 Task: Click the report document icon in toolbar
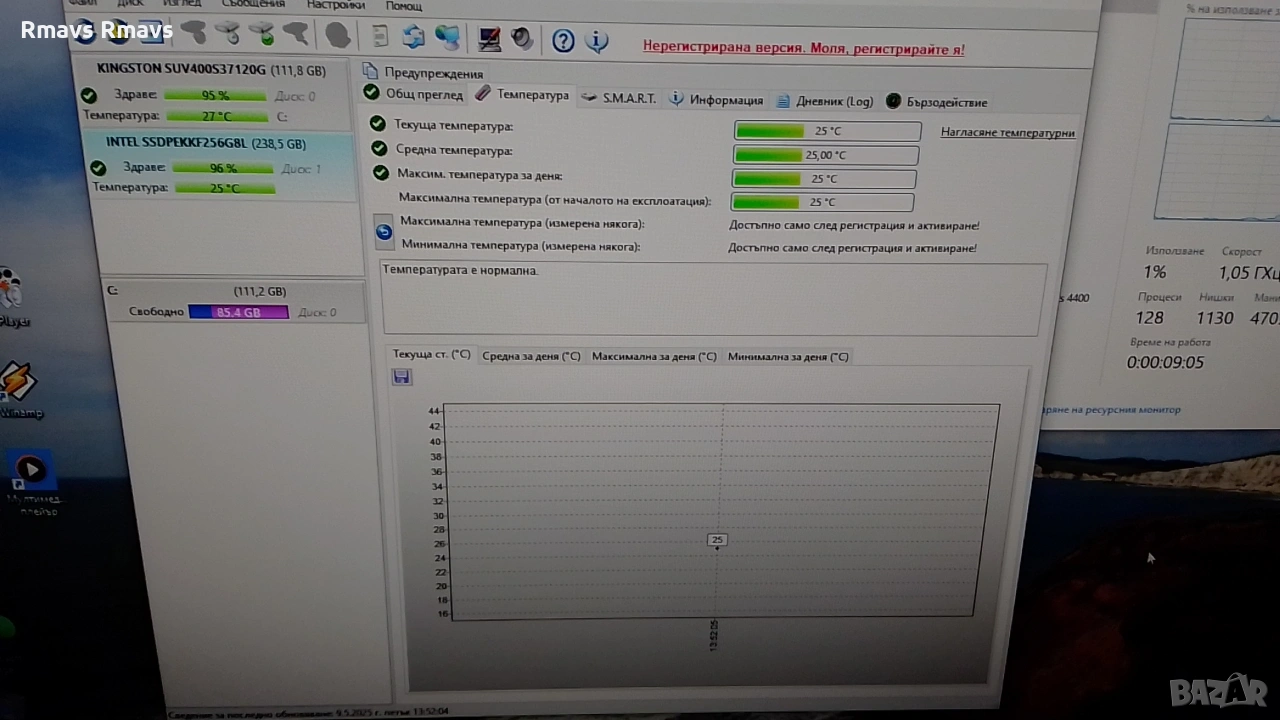coord(380,37)
